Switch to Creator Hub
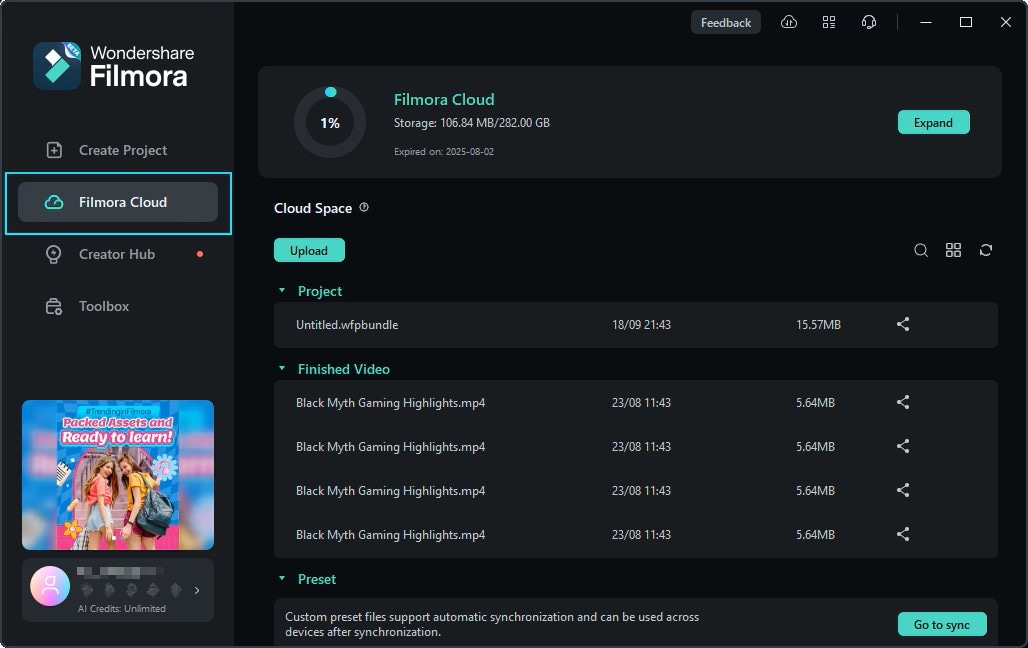This screenshot has width=1028, height=648. point(116,254)
